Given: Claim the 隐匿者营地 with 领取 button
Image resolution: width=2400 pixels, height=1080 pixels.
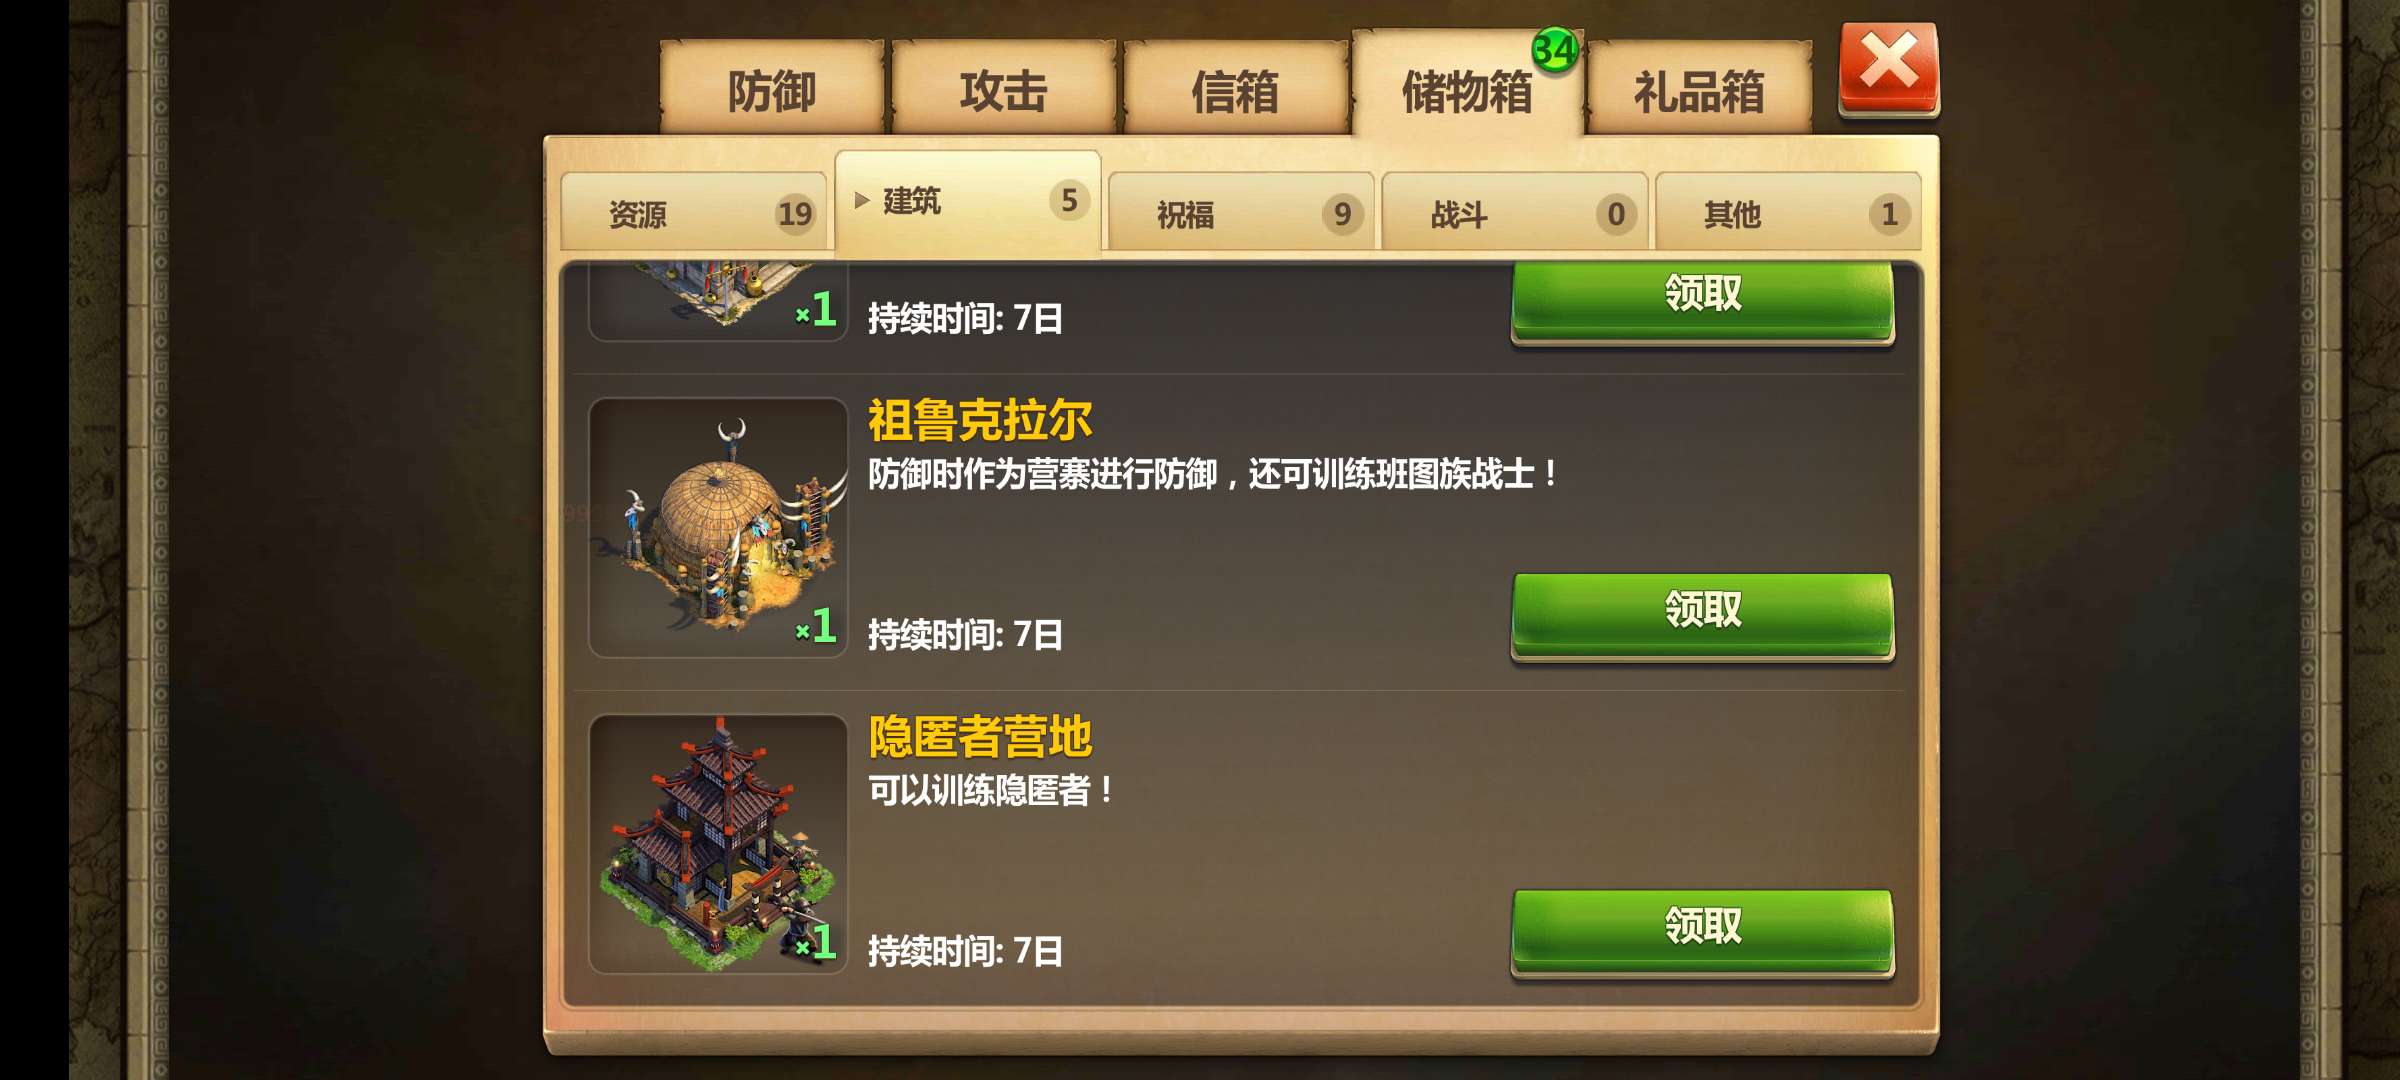Looking at the screenshot, I should pos(1703,931).
